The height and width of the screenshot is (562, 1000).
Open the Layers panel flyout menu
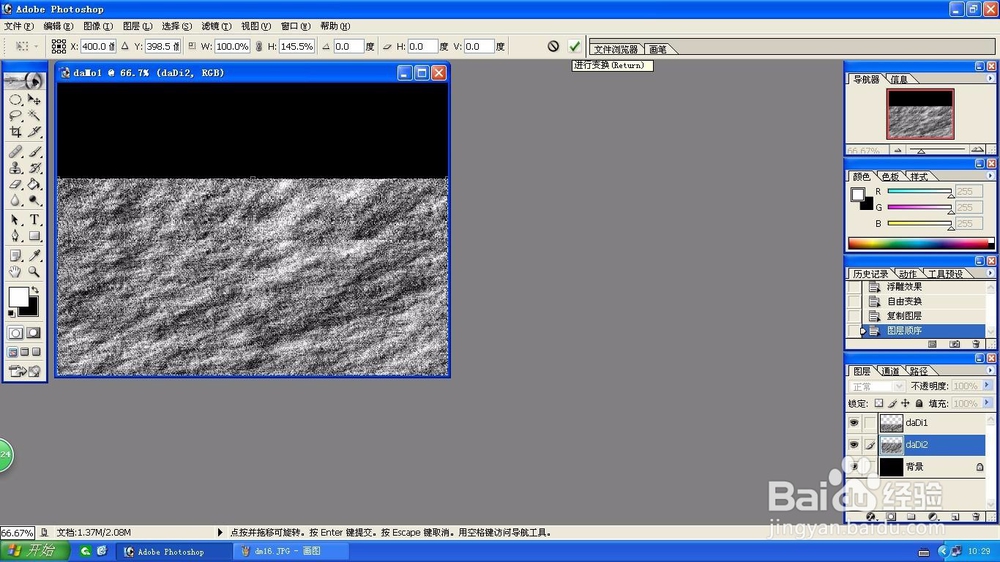pos(990,370)
